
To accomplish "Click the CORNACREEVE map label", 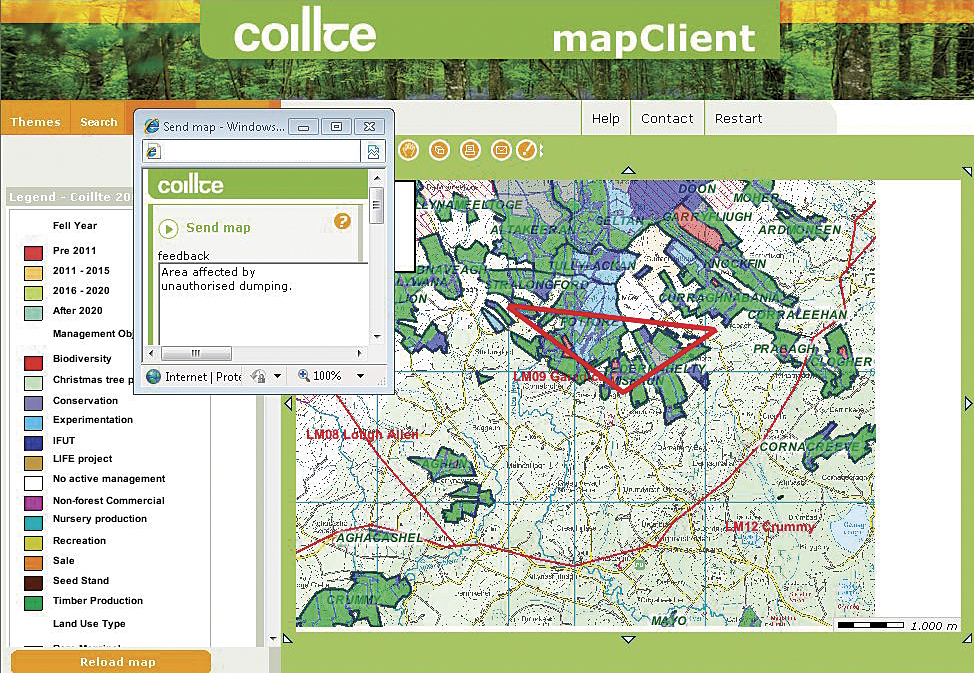I will point(810,446).
